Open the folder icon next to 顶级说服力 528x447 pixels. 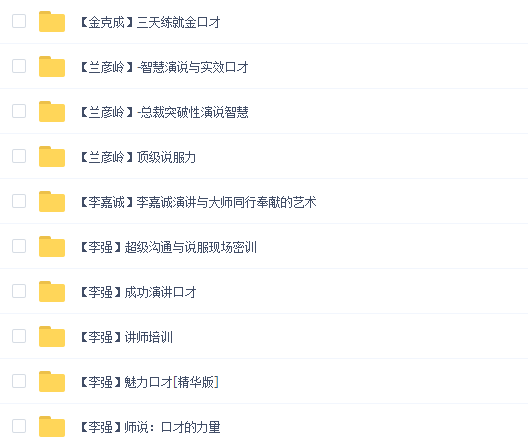pyautogui.click(x=52, y=156)
